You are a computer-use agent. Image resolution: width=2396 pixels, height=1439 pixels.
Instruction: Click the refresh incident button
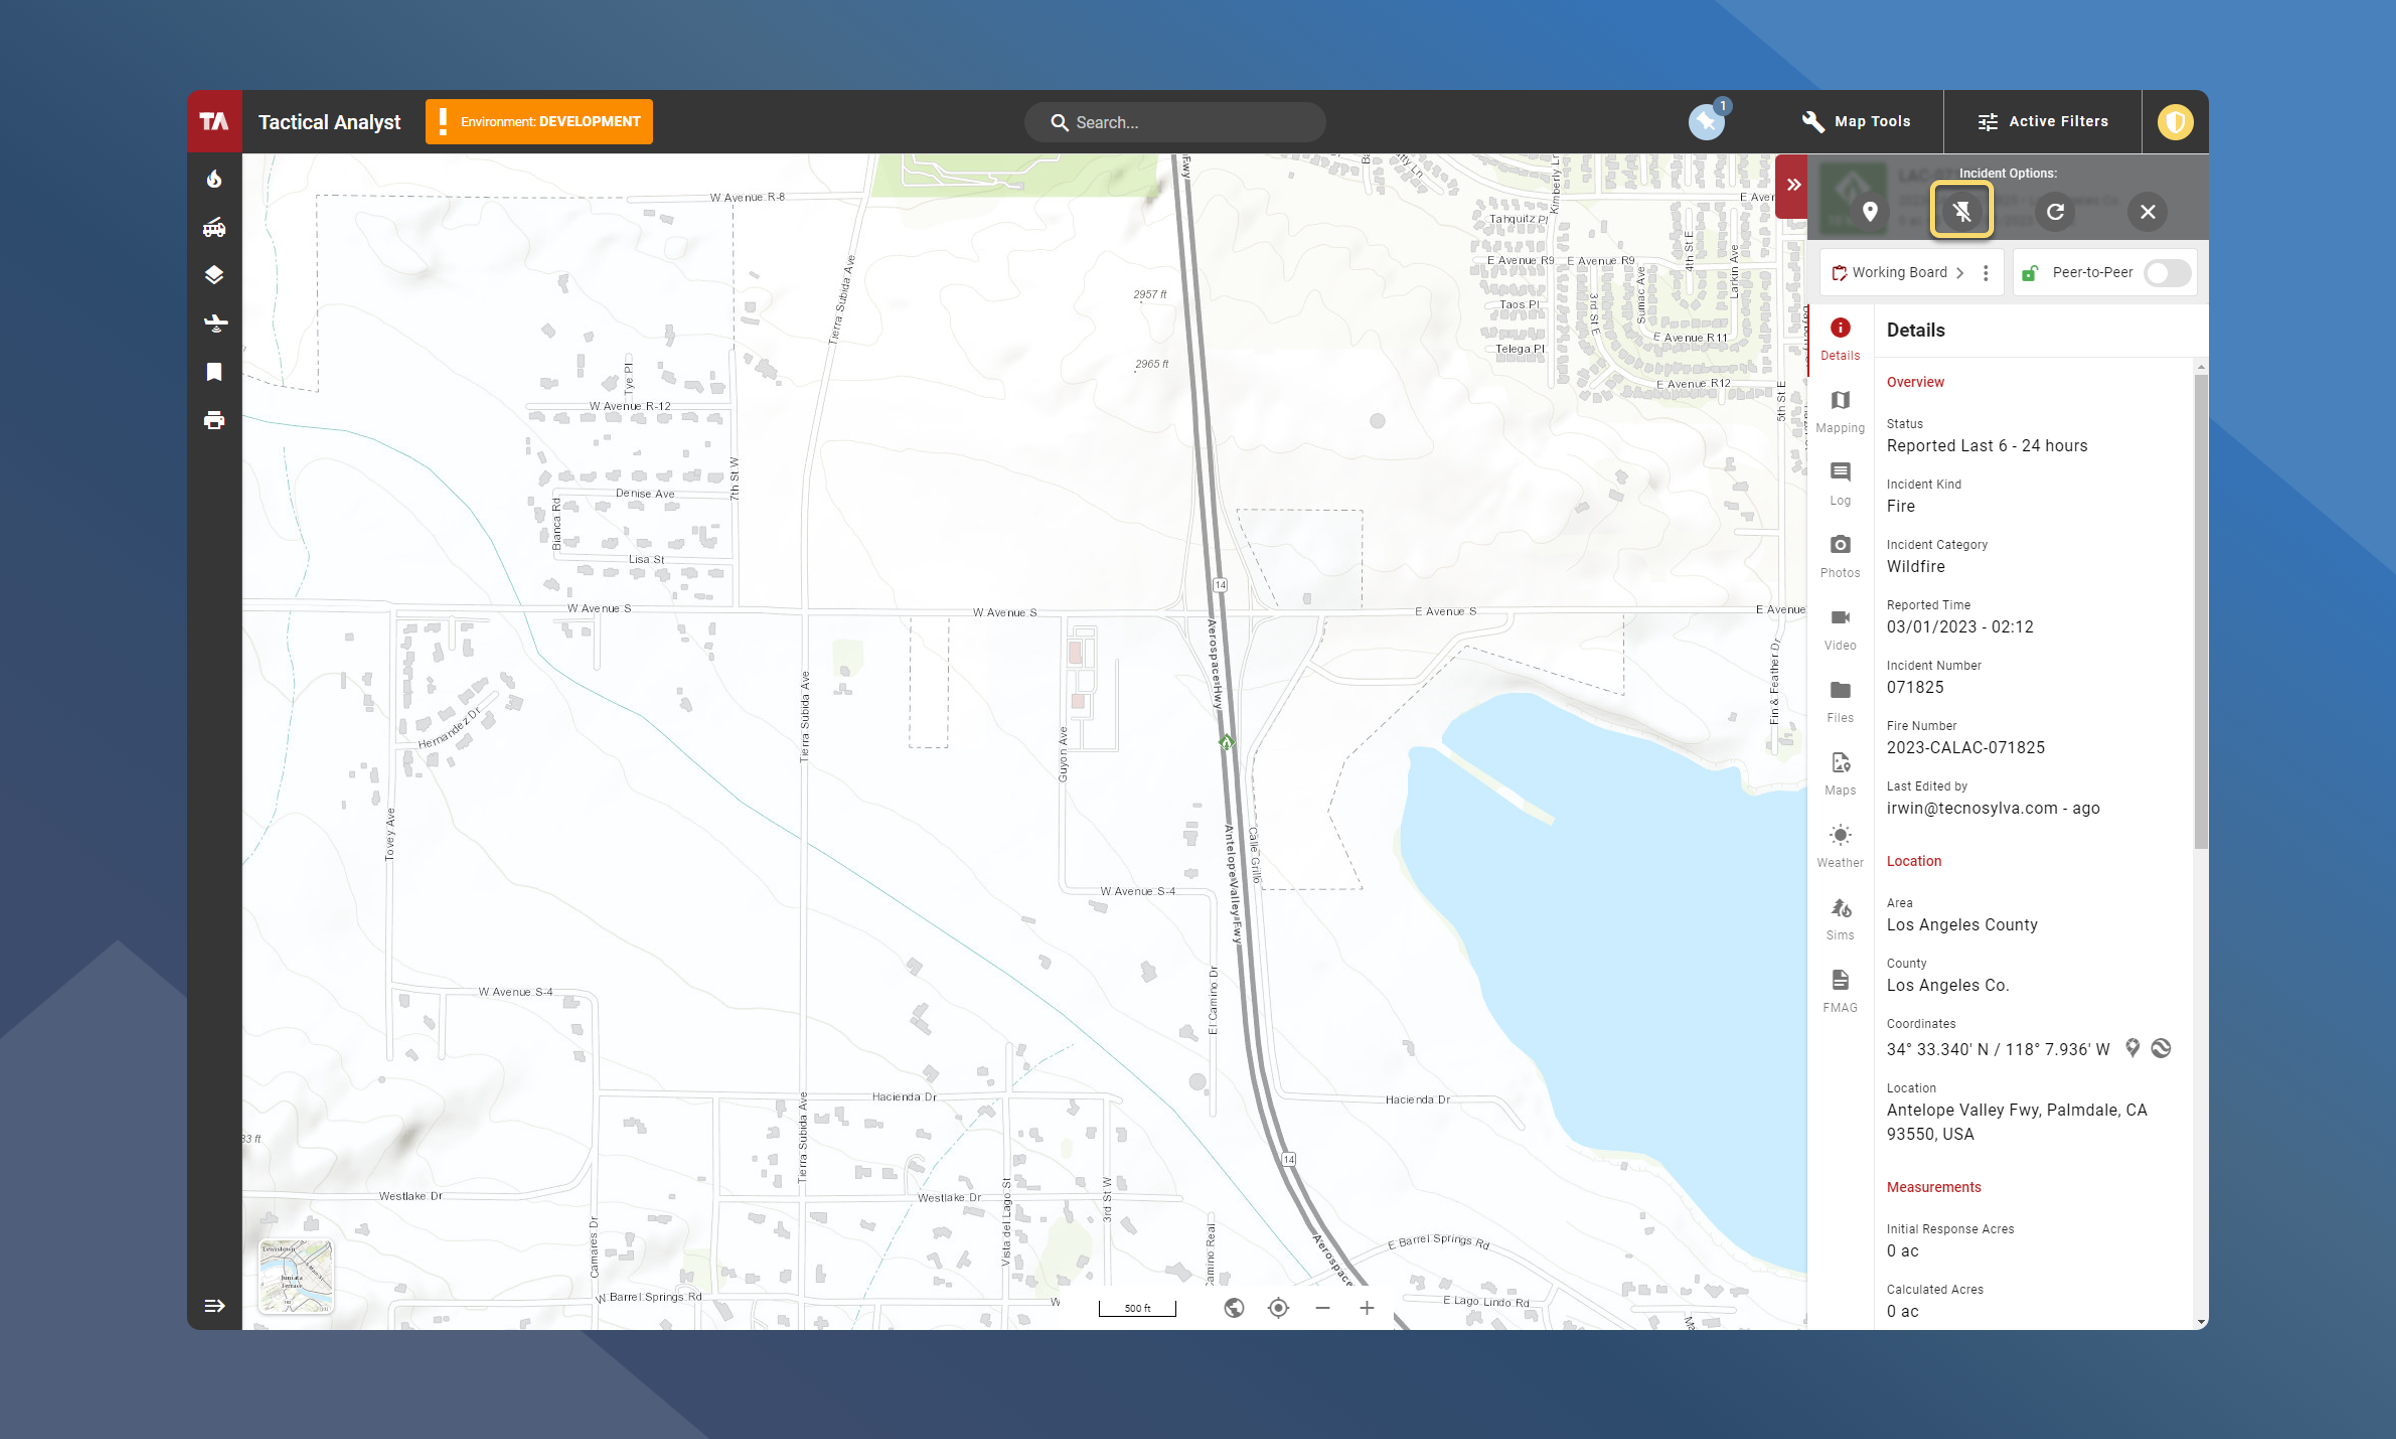tap(2055, 211)
